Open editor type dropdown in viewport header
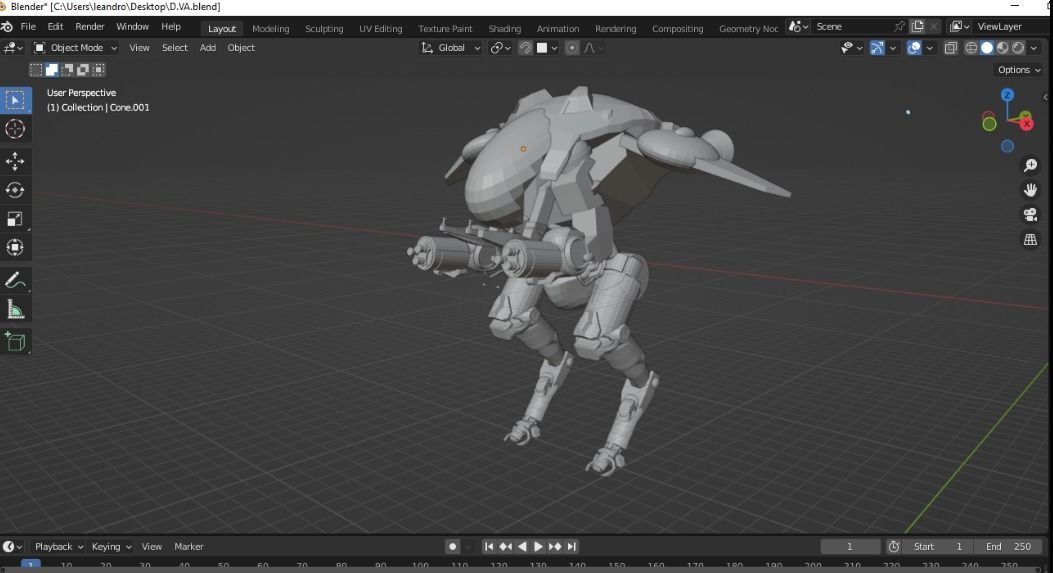 pyautogui.click(x=13, y=48)
